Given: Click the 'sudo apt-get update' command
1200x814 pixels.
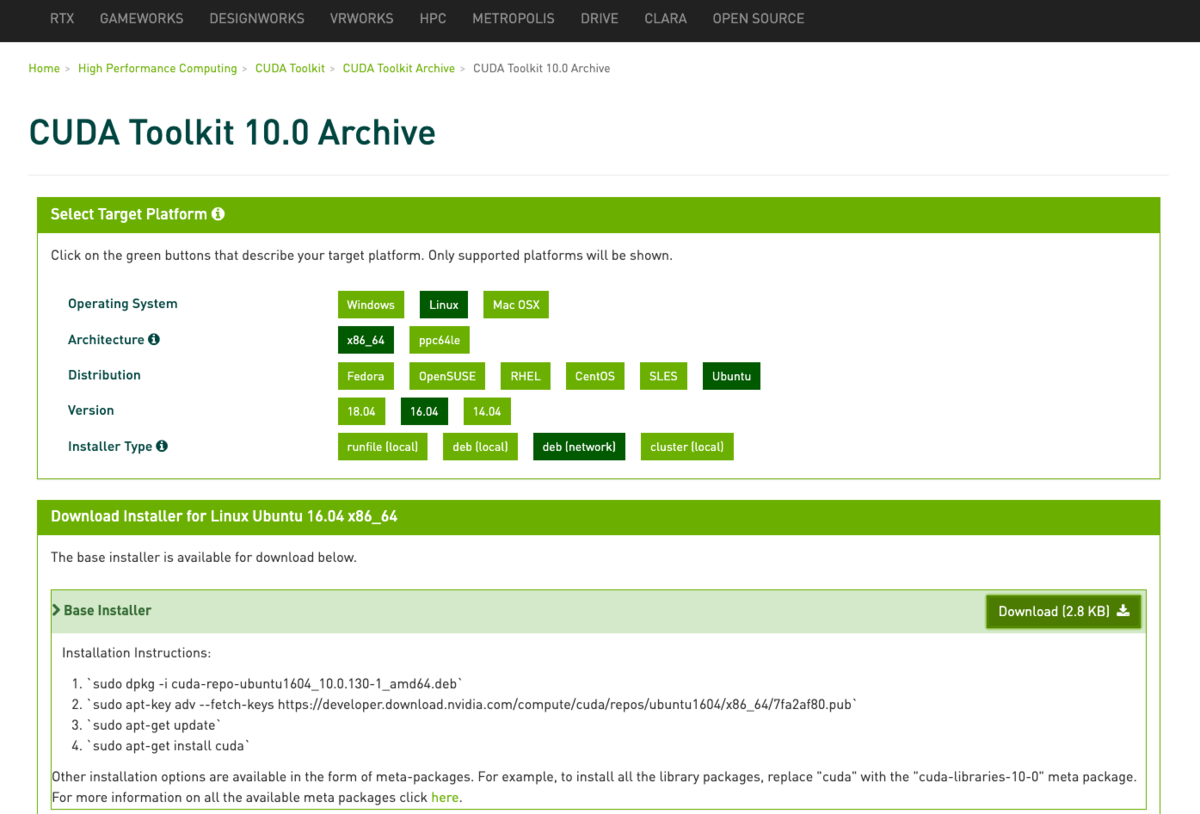Looking at the screenshot, I should [155, 725].
